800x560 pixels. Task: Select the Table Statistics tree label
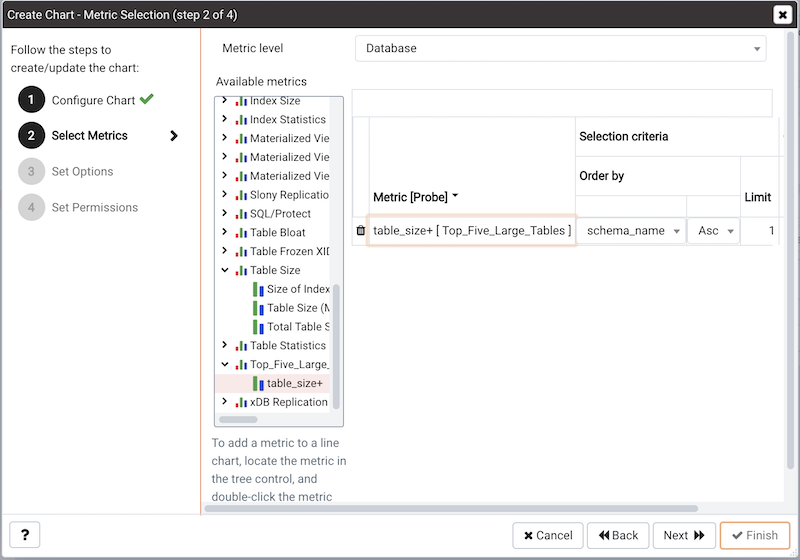pyautogui.click(x=288, y=346)
